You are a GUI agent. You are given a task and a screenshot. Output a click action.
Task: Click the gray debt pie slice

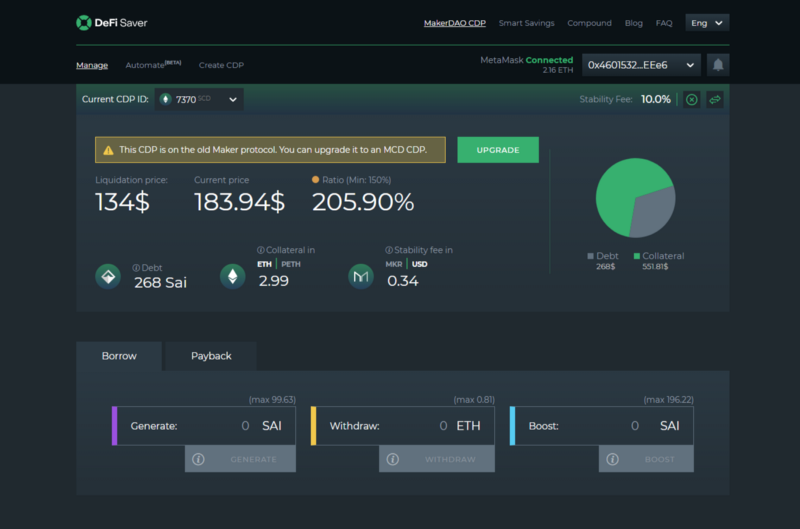(655, 214)
